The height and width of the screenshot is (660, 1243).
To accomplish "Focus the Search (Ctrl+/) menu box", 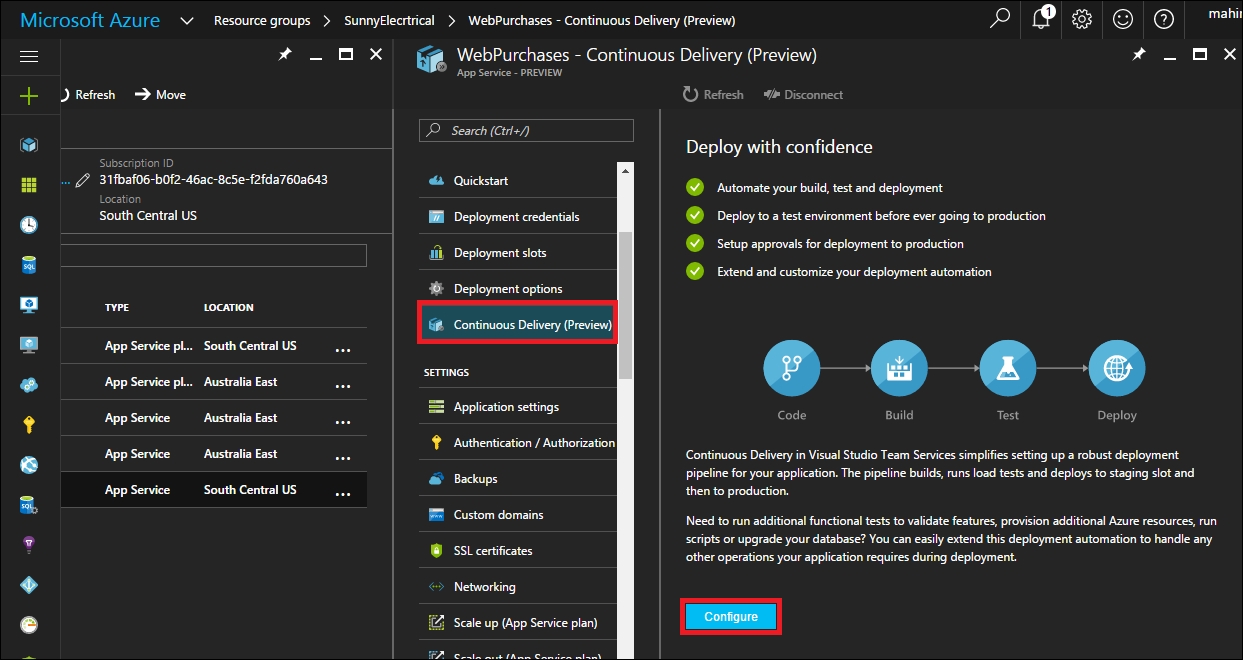I will click(x=527, y=131).
